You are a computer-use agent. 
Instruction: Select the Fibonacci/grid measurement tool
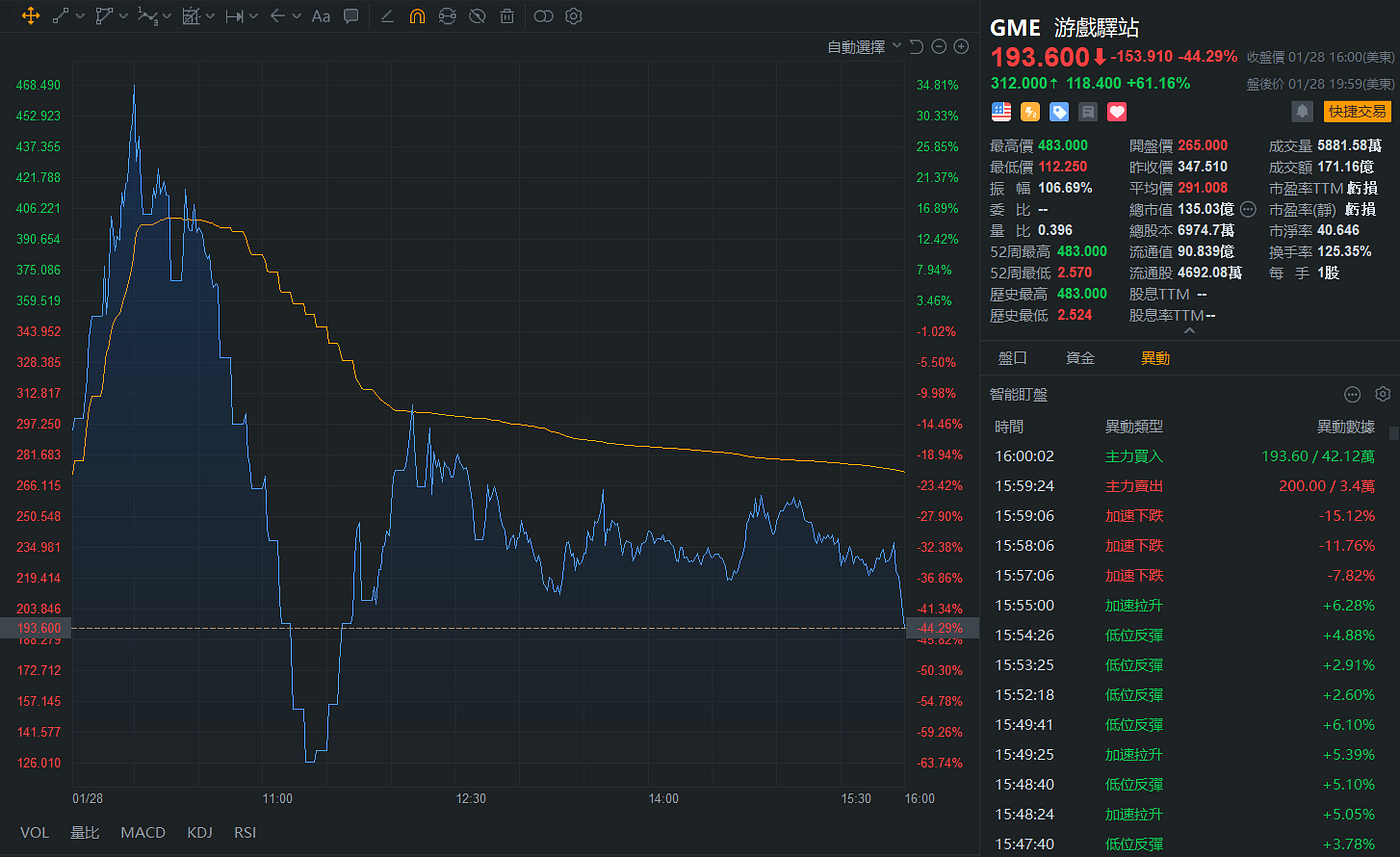192,16
